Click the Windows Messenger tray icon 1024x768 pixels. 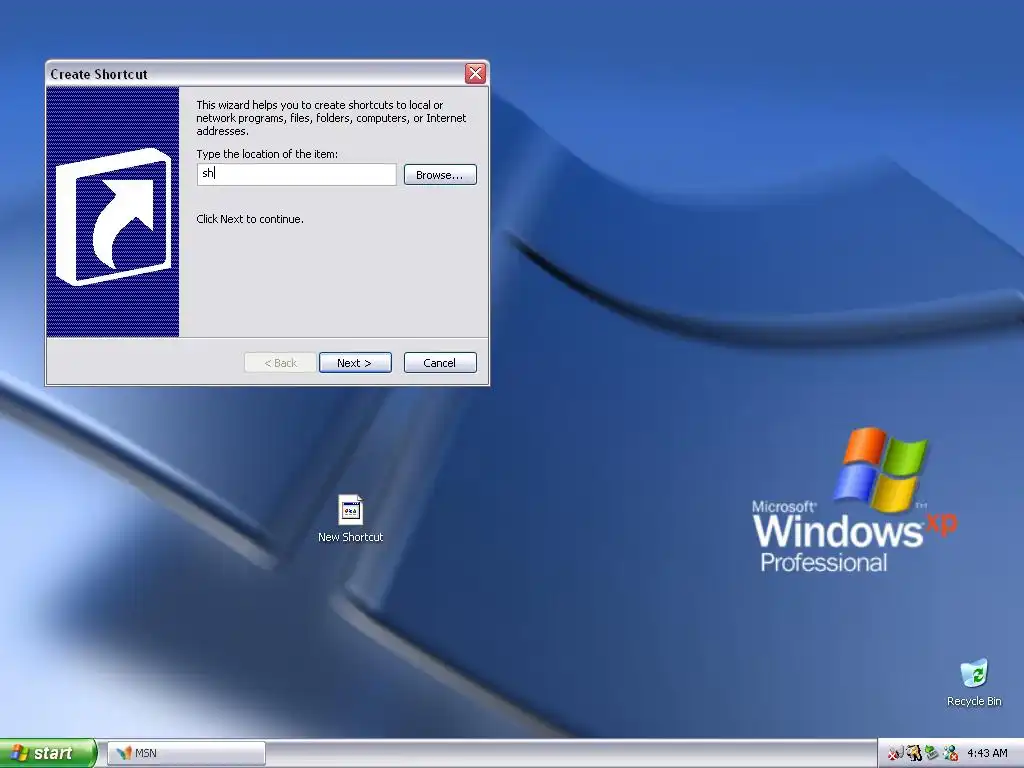951,753
